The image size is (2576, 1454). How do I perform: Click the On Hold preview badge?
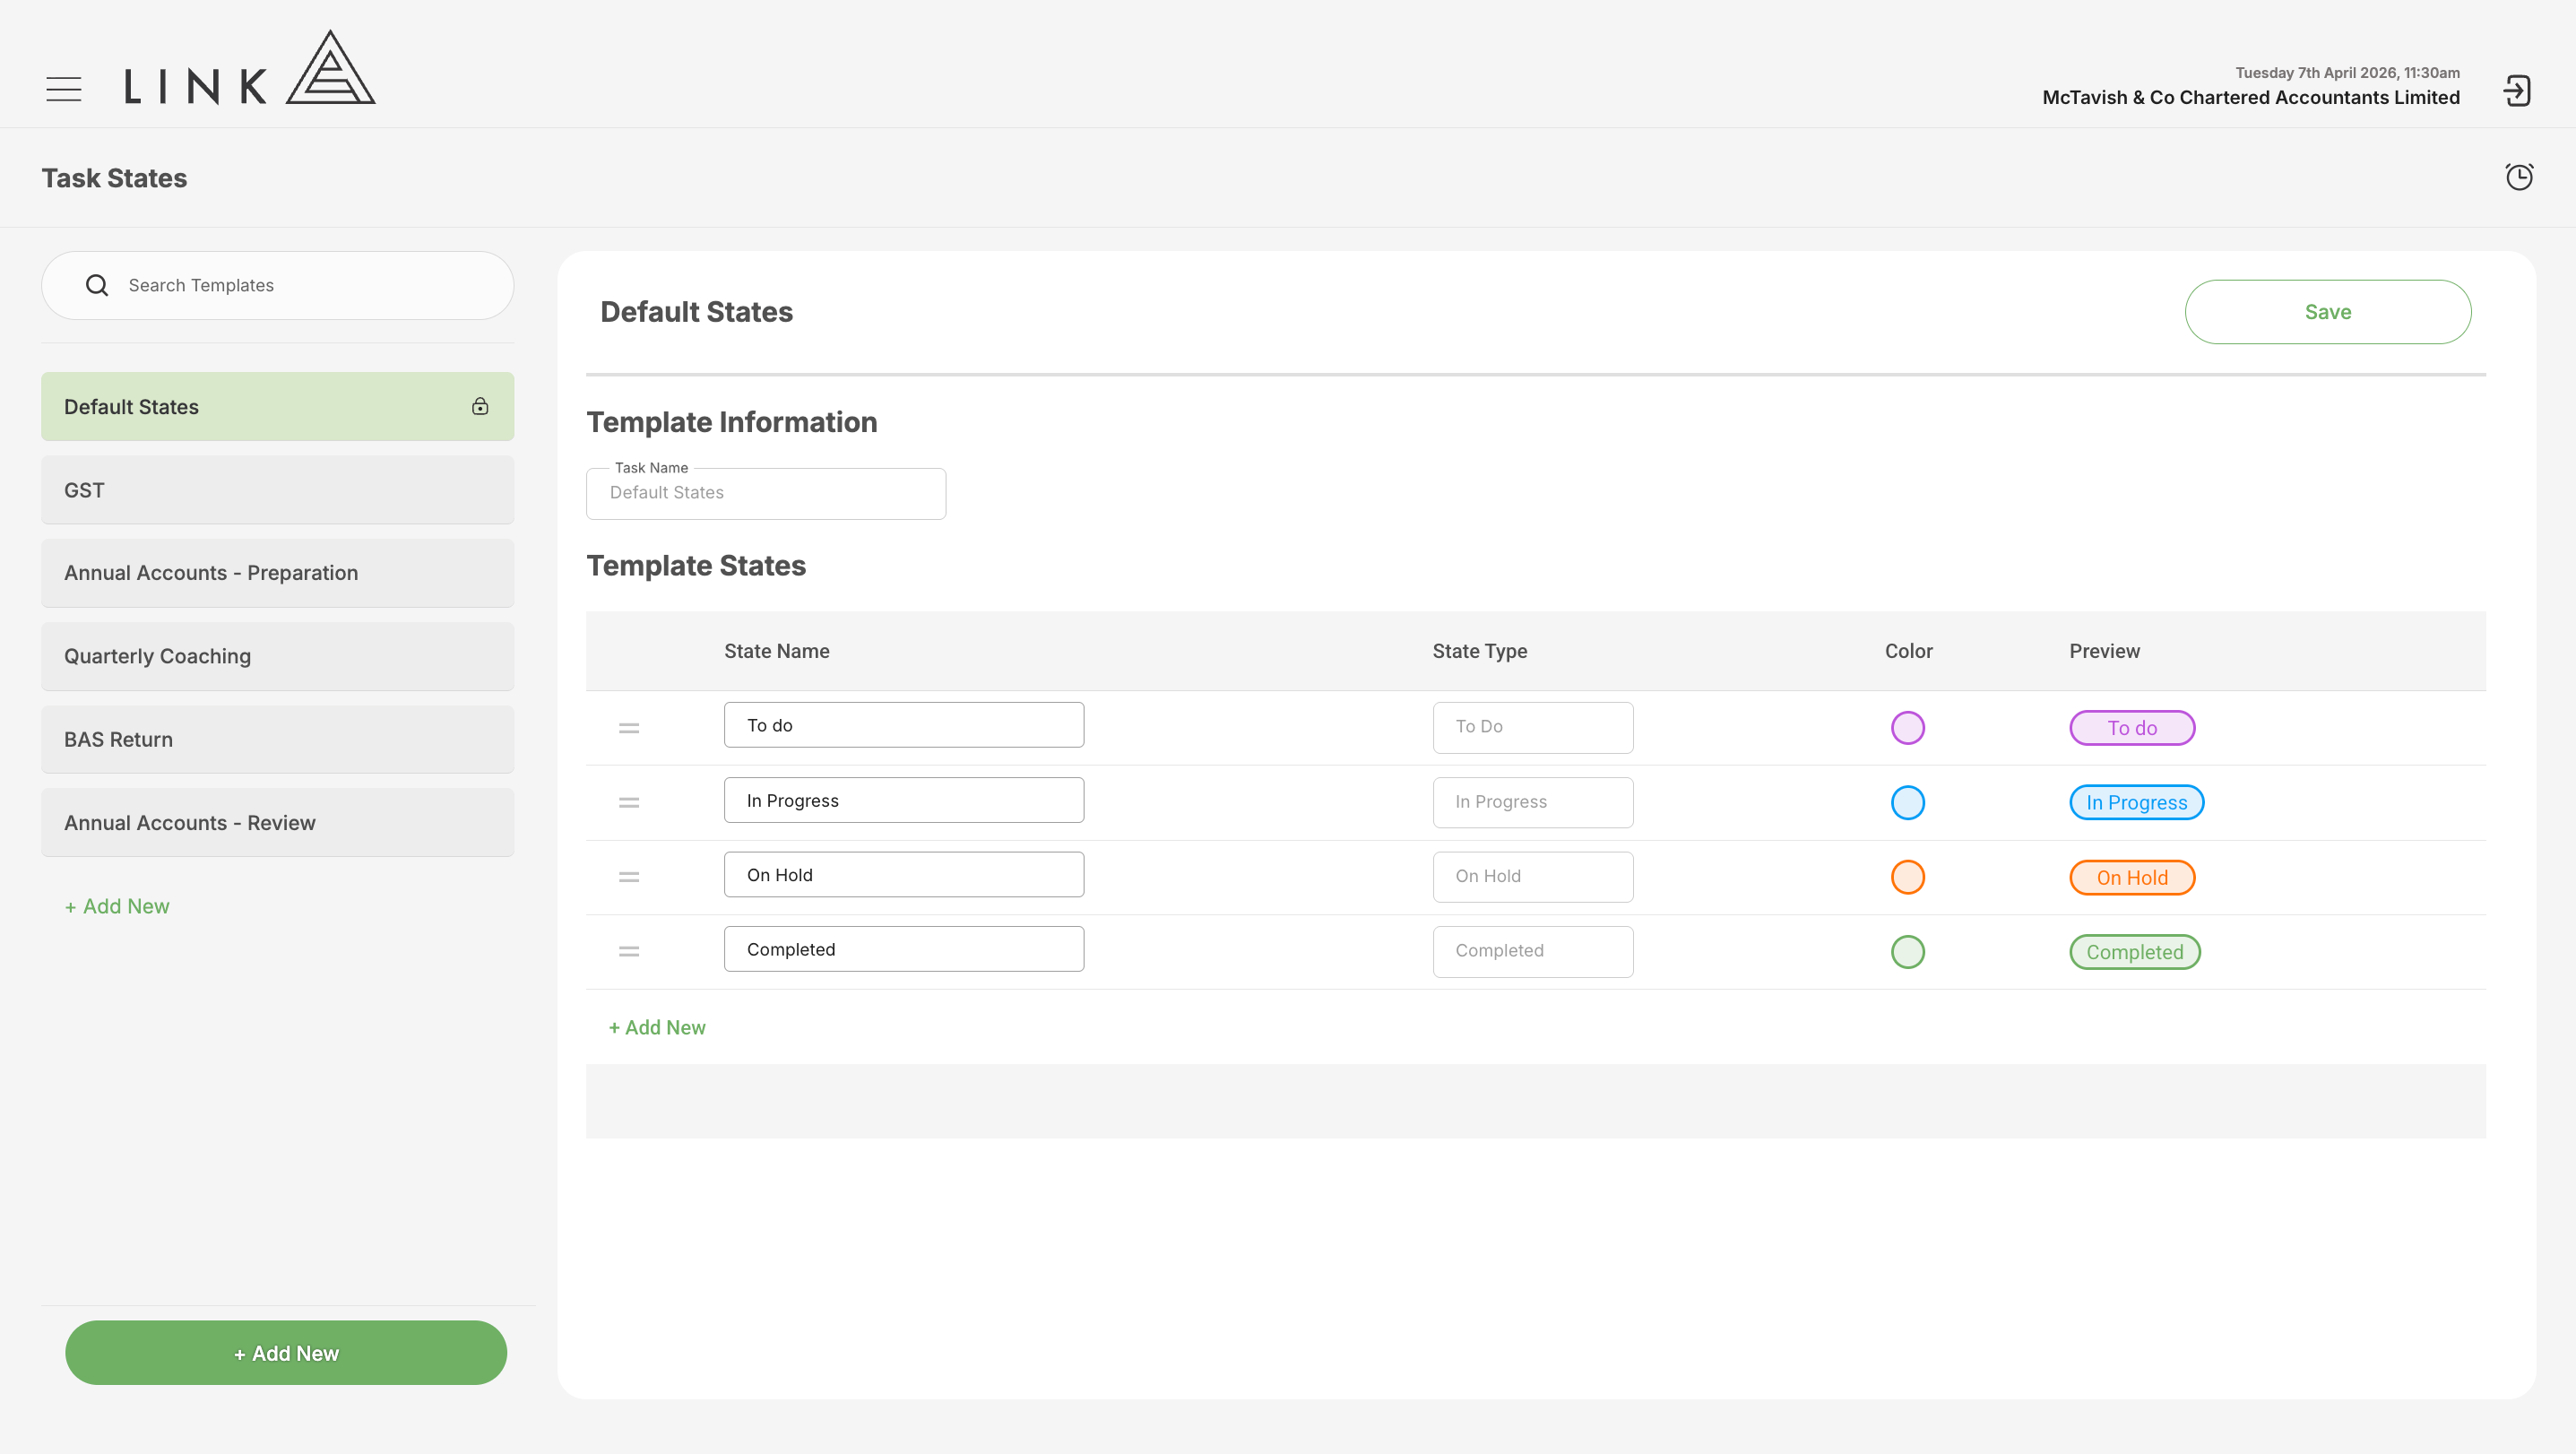click(2132, 877)
